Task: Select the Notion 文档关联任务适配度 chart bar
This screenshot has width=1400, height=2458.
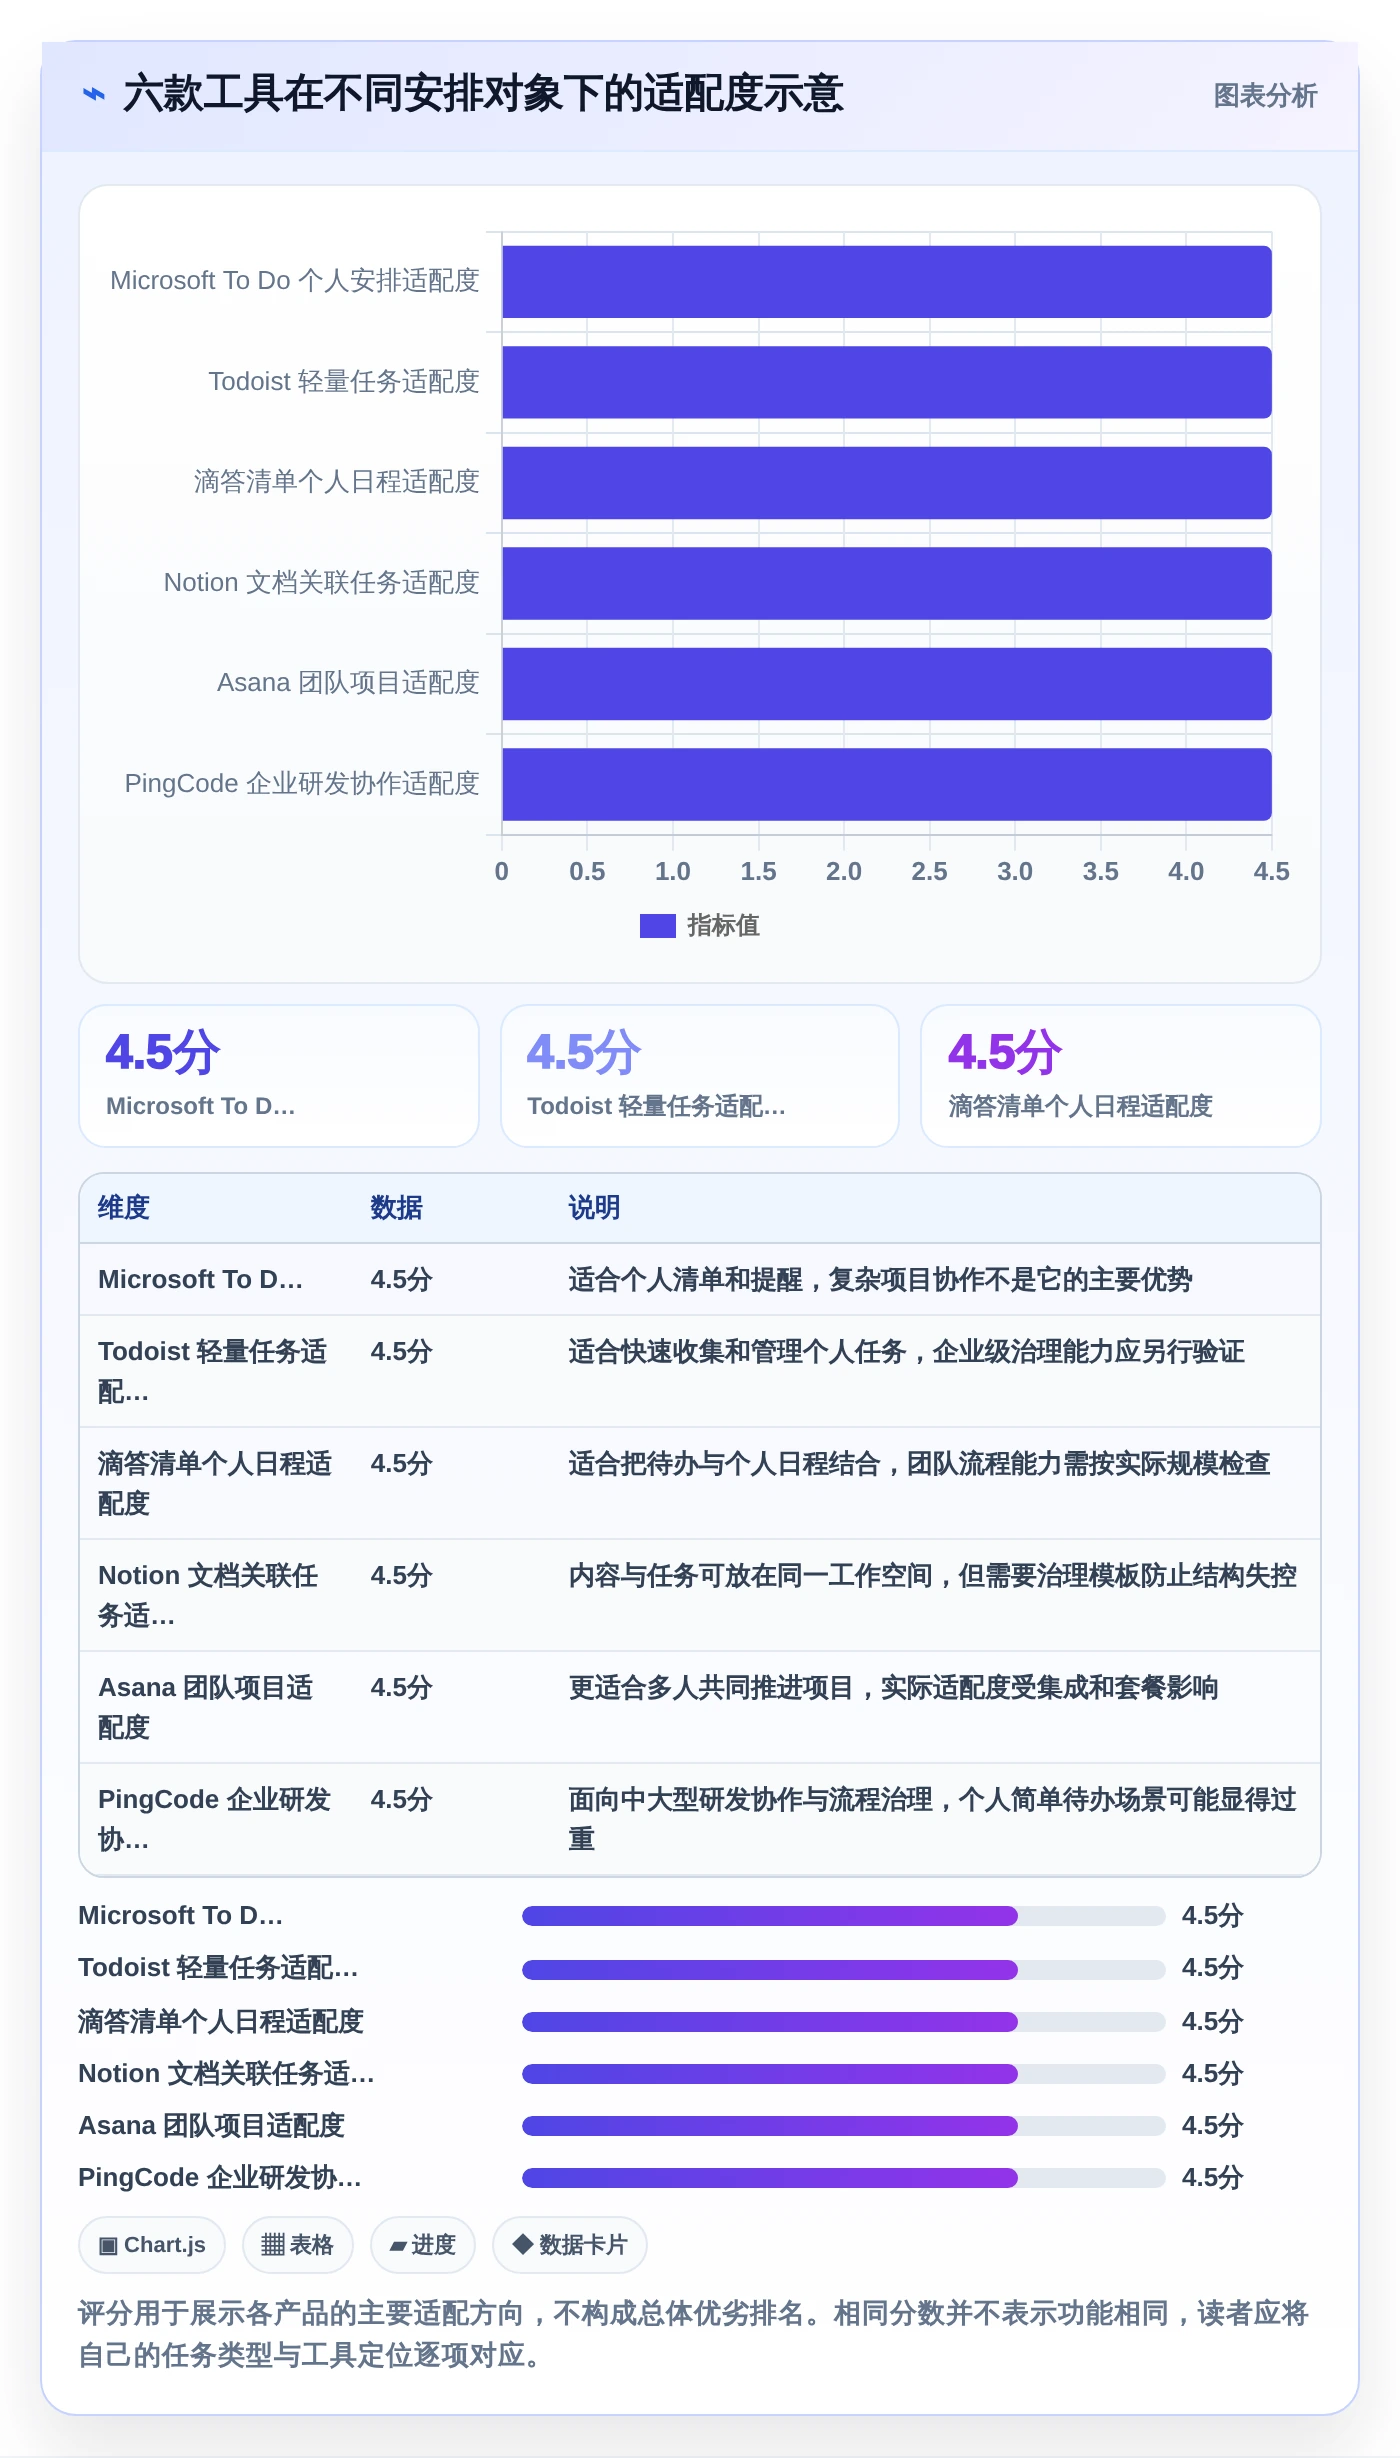Action: tap(887, 583)
